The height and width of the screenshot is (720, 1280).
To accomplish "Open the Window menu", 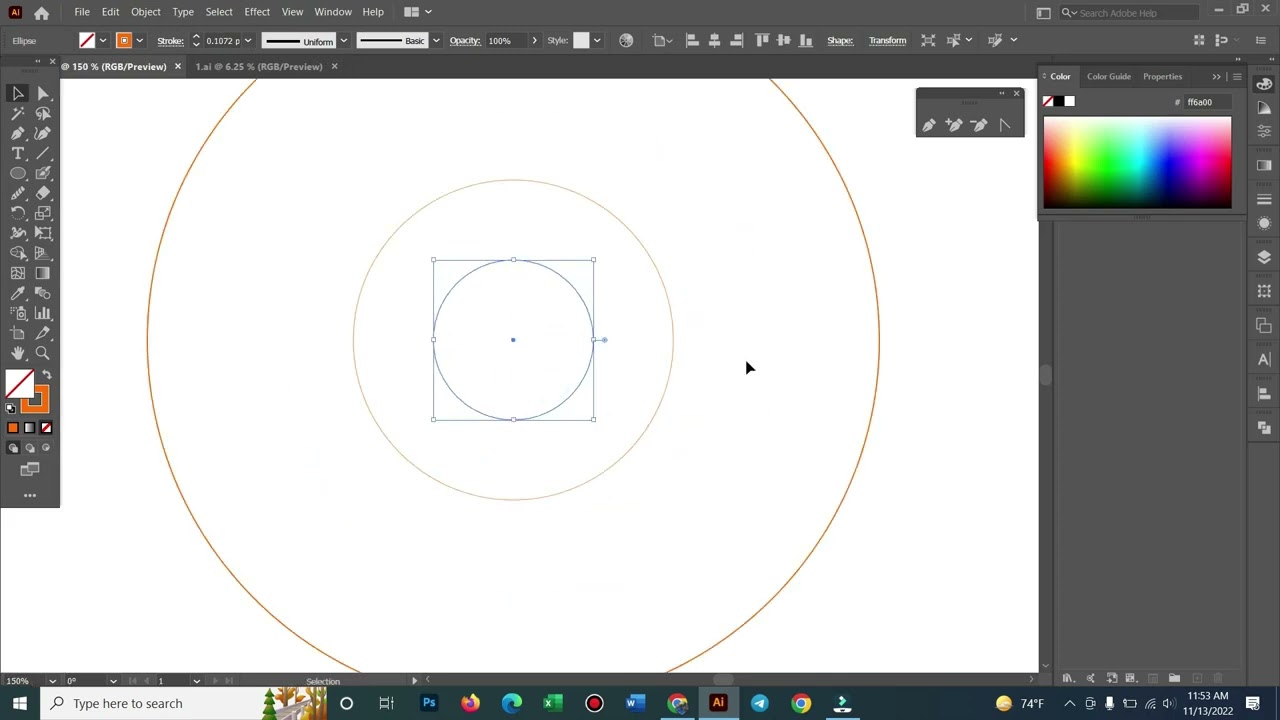I will point(333,12).
